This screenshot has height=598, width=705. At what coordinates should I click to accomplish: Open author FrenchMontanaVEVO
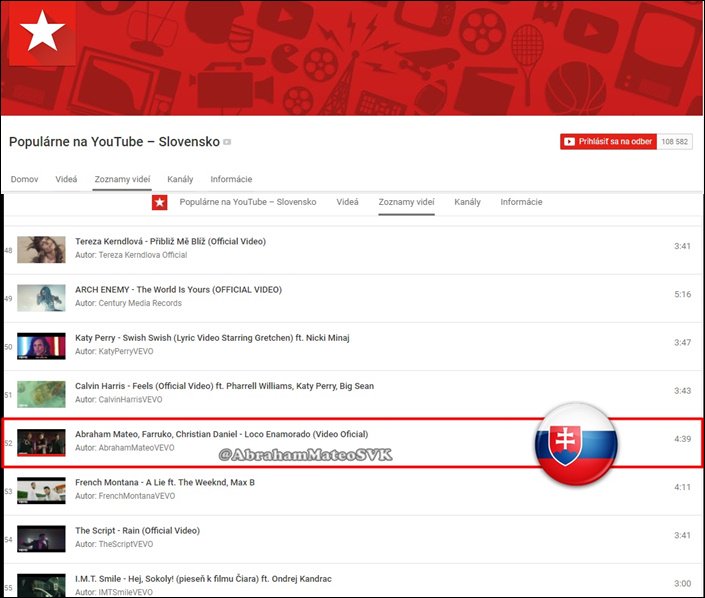coord(137,495)
